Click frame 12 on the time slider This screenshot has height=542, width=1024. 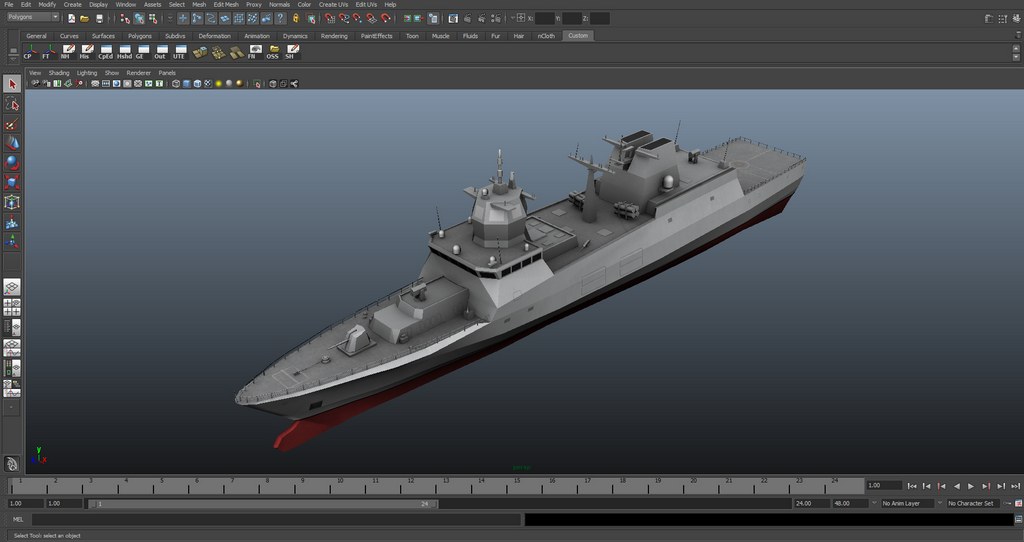[410, 485]
